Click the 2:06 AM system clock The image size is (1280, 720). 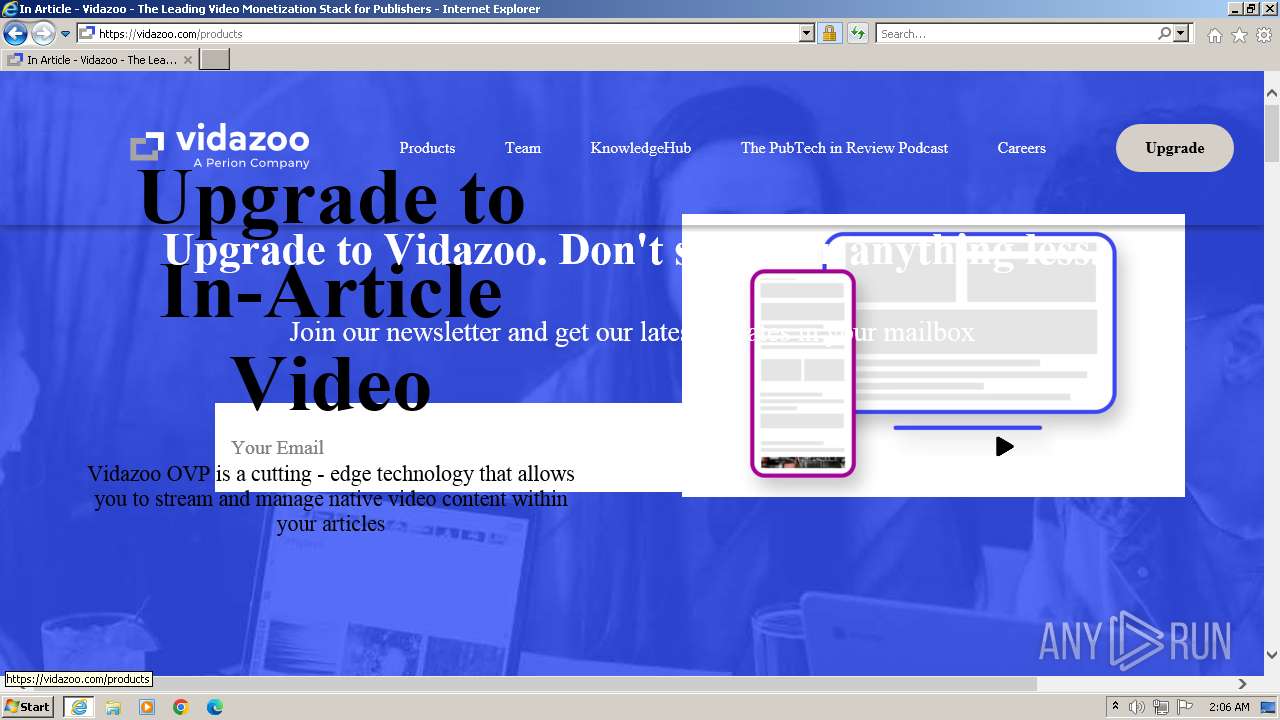click(1229, 707)
